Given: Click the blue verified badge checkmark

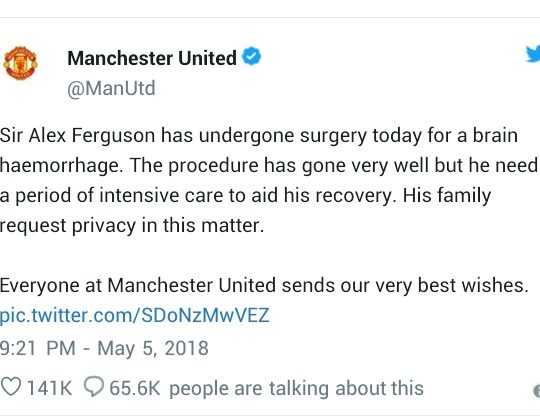Looking at the screenshot, I should [251, 56].
